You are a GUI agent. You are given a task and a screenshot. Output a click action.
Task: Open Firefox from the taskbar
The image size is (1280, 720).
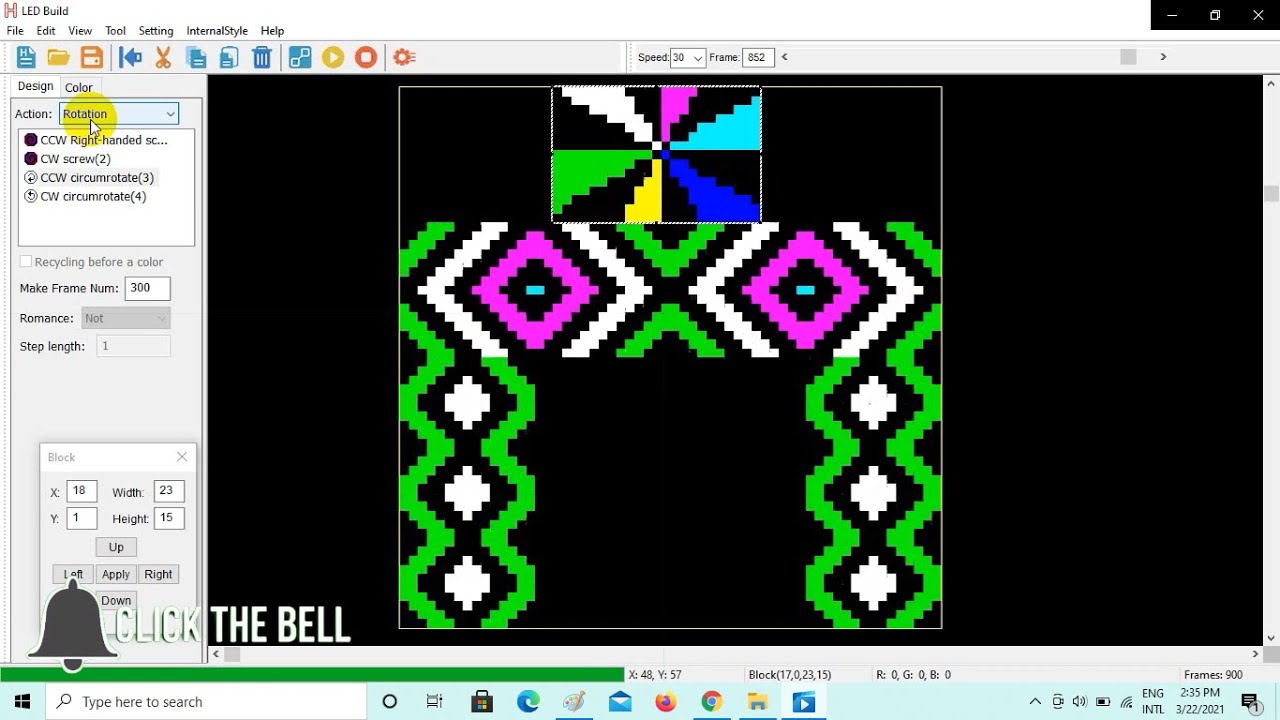point(666,702)
